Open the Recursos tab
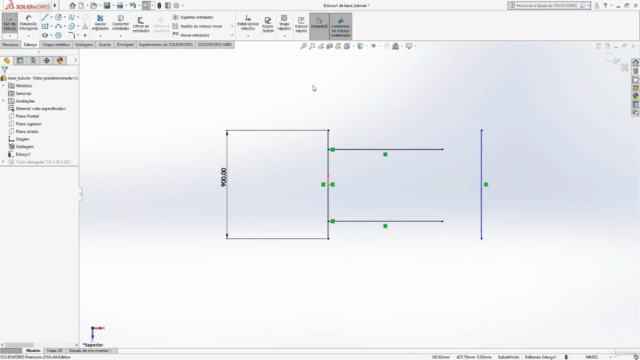The height and width of the screenshot is (360, 640). (10, 44)
